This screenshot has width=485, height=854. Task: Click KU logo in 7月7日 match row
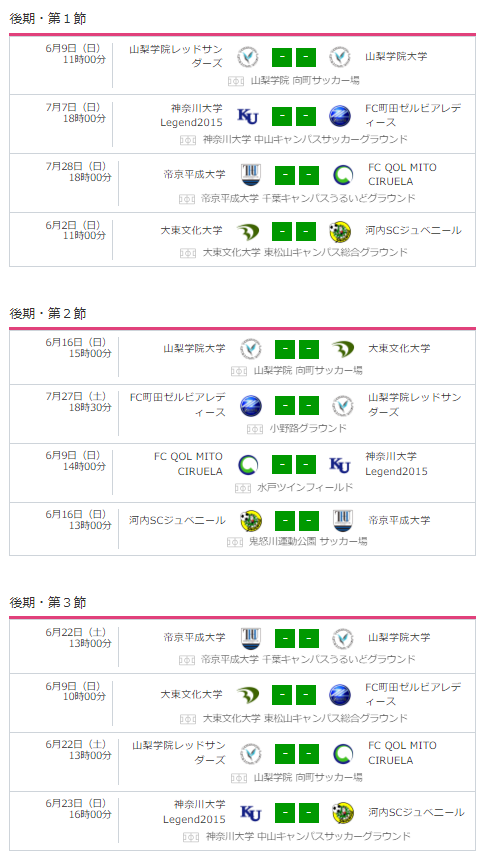click(x=248, y=116)
